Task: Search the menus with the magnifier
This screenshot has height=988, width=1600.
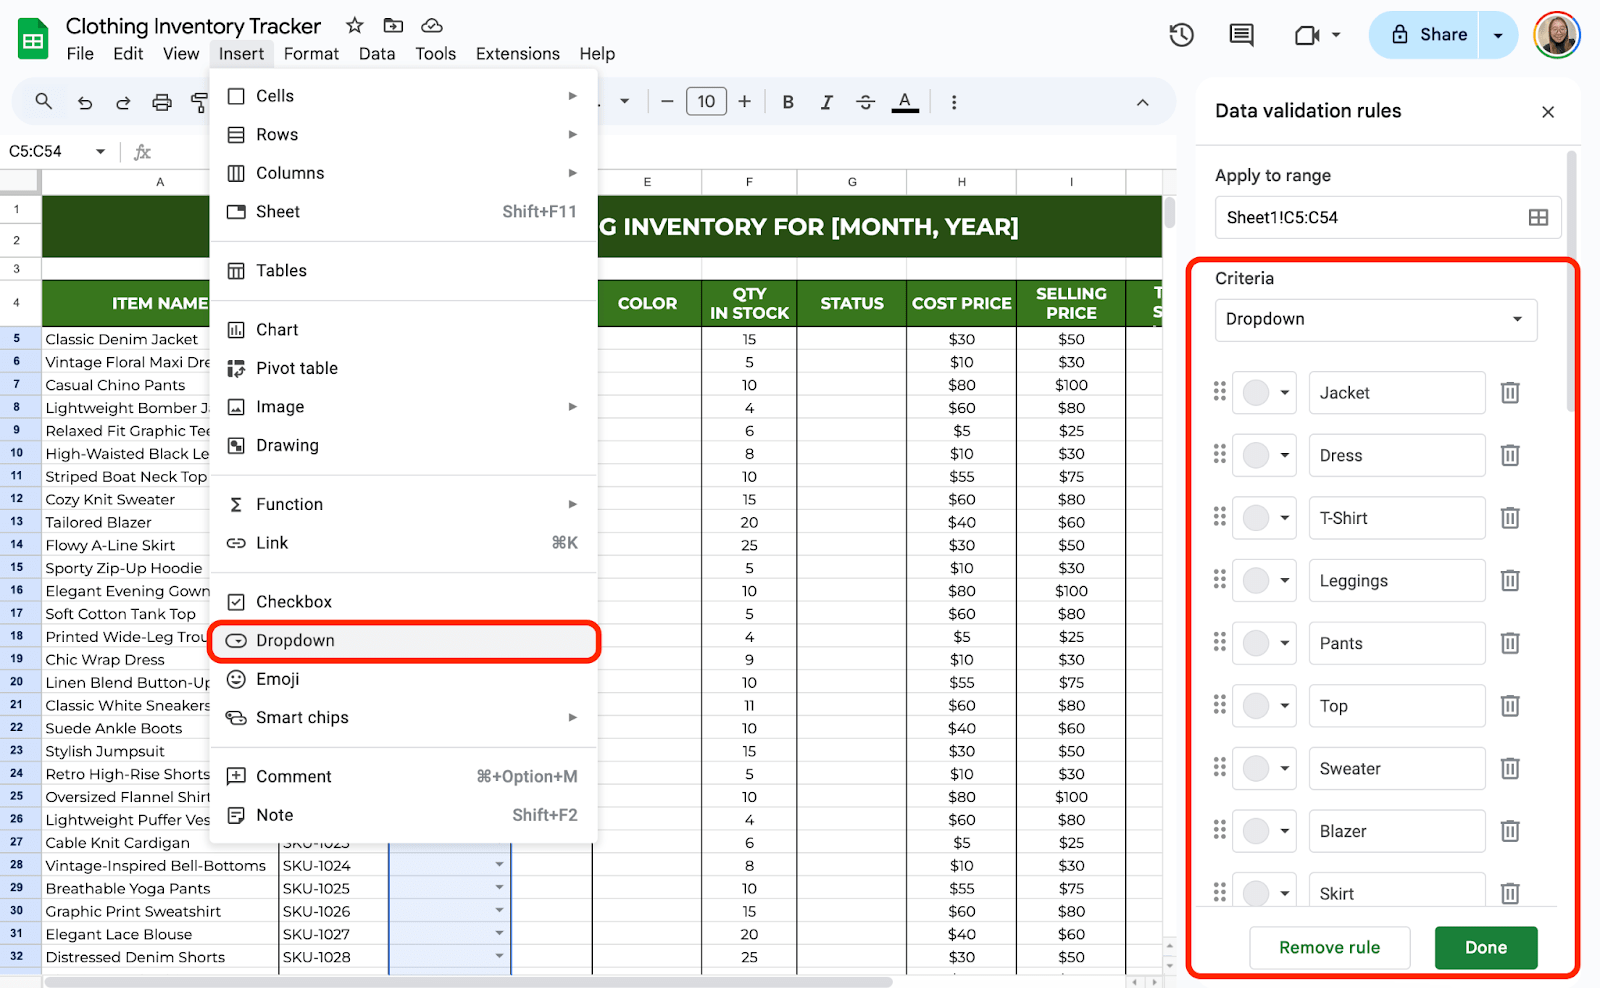Action: [44, 101]
